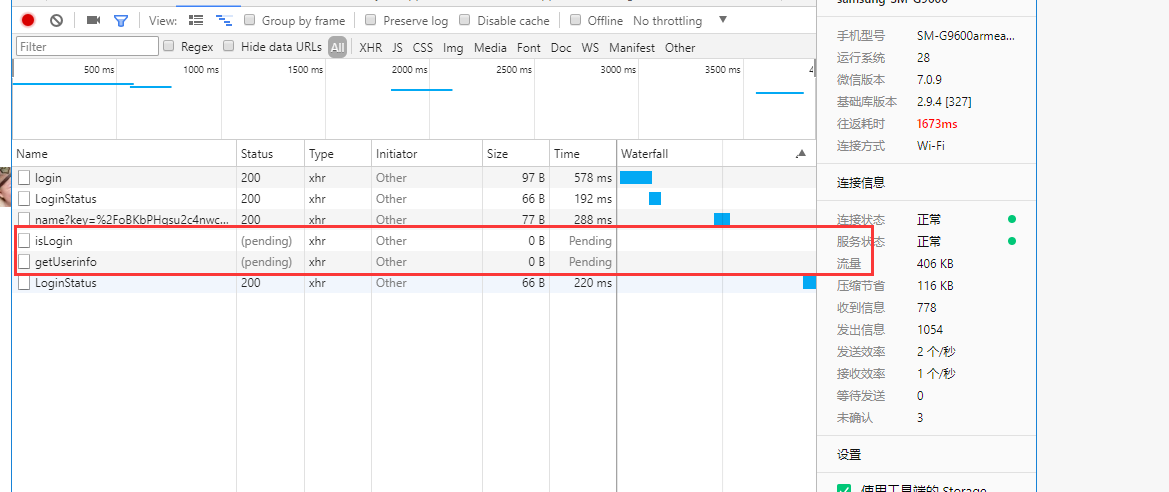Toggle the overview display icon

(223, 20)
